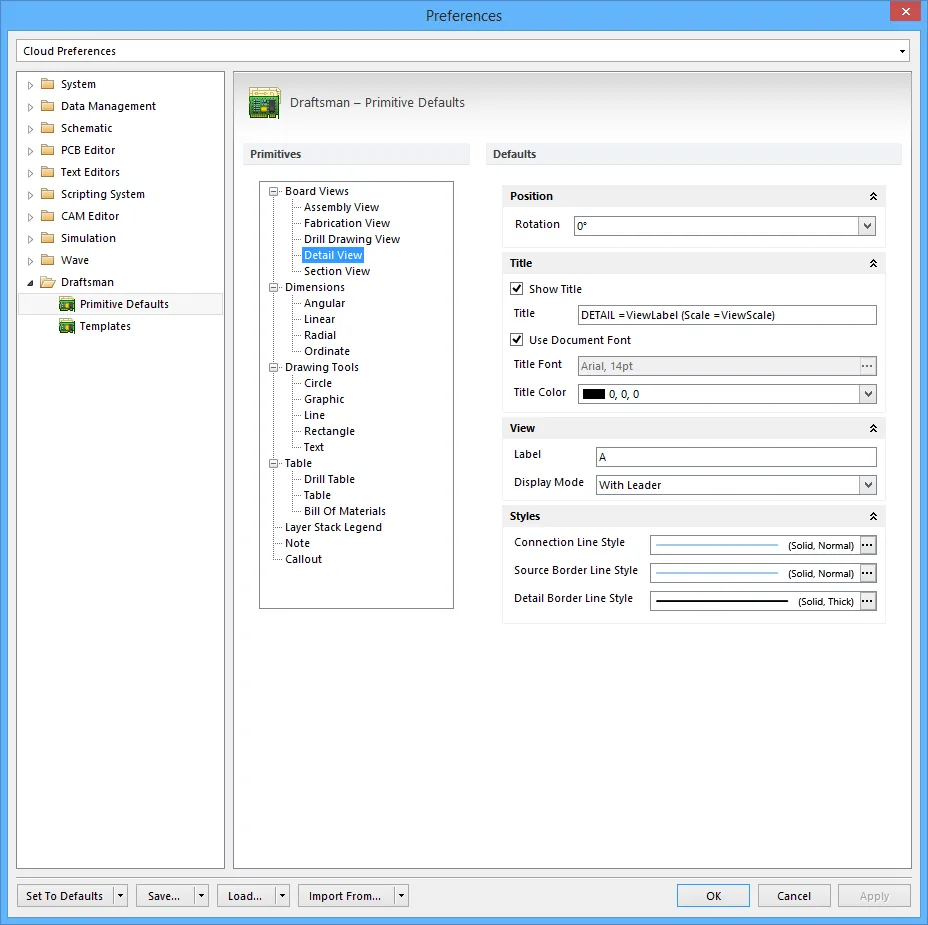Click the open Draftsman folder icon
The image size is (928, 925).
tap(47, 282)
